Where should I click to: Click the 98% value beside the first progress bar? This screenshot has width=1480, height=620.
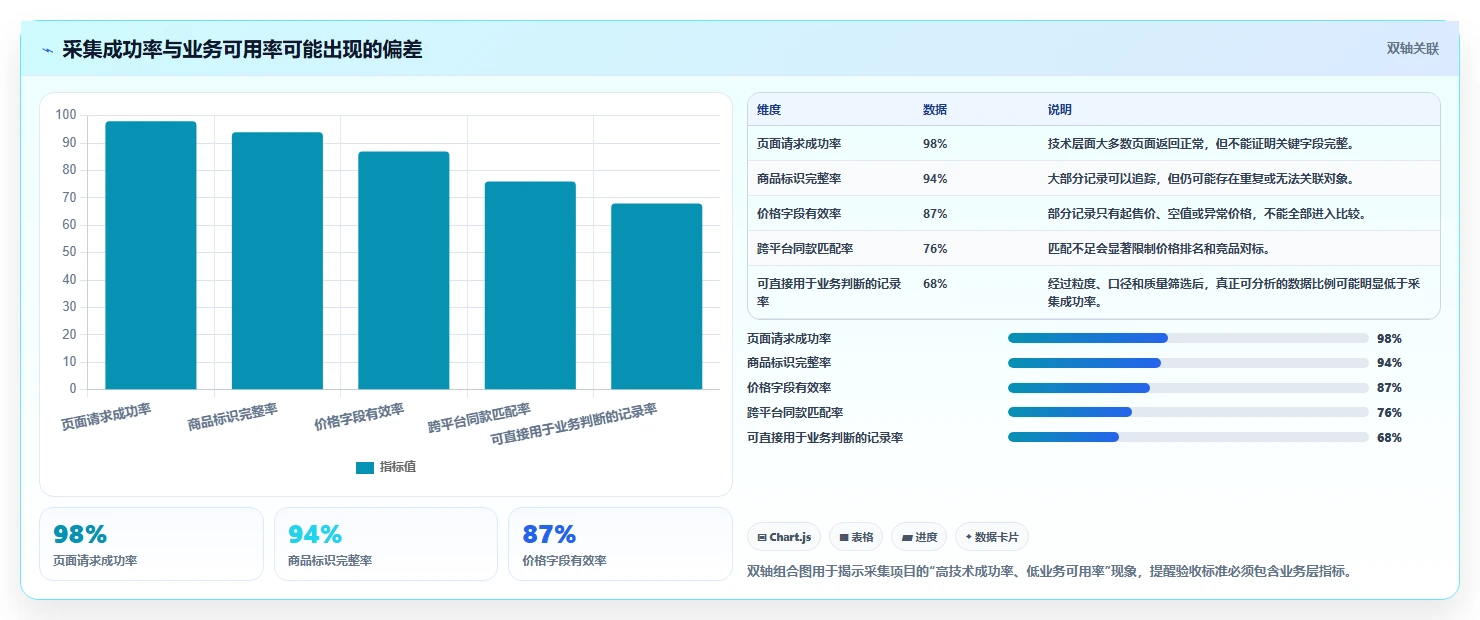(x=1389, y=339)
